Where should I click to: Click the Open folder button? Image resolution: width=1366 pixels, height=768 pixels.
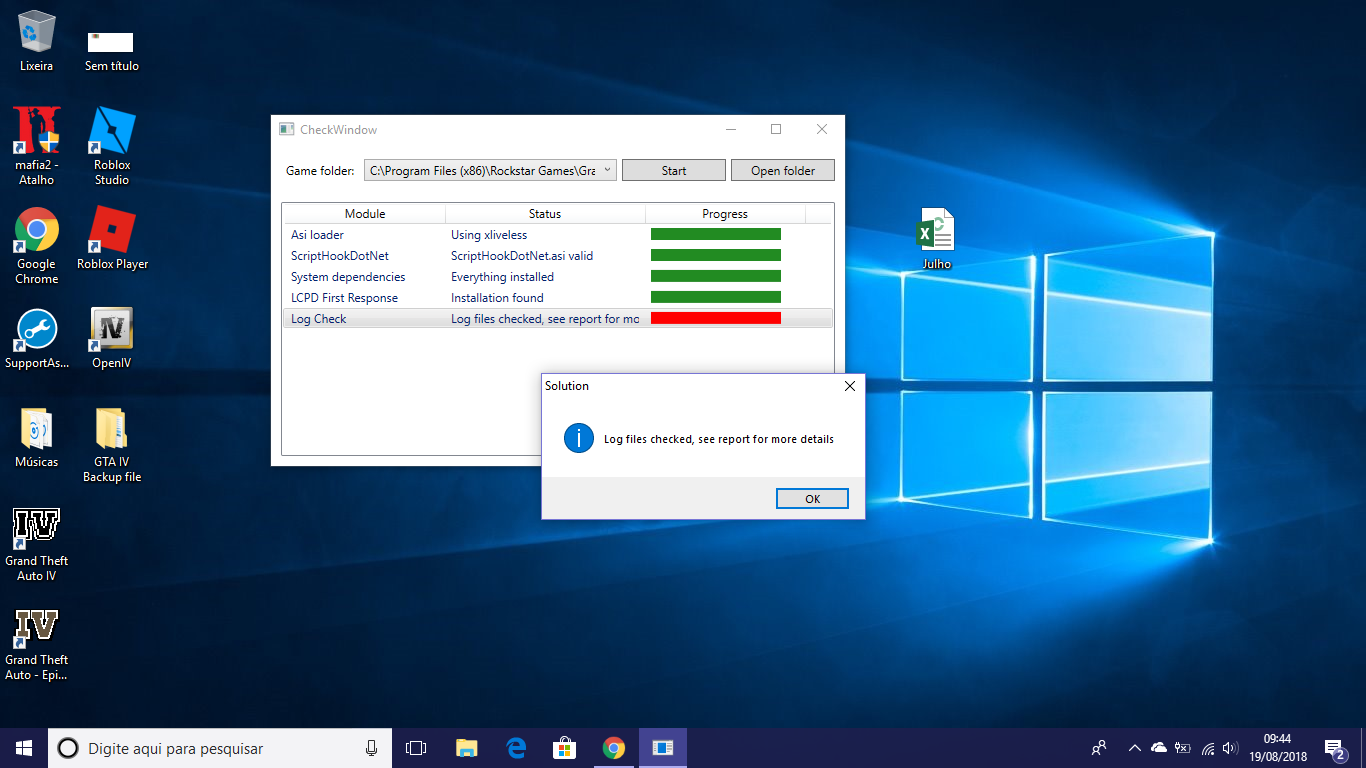pos(782,171)
